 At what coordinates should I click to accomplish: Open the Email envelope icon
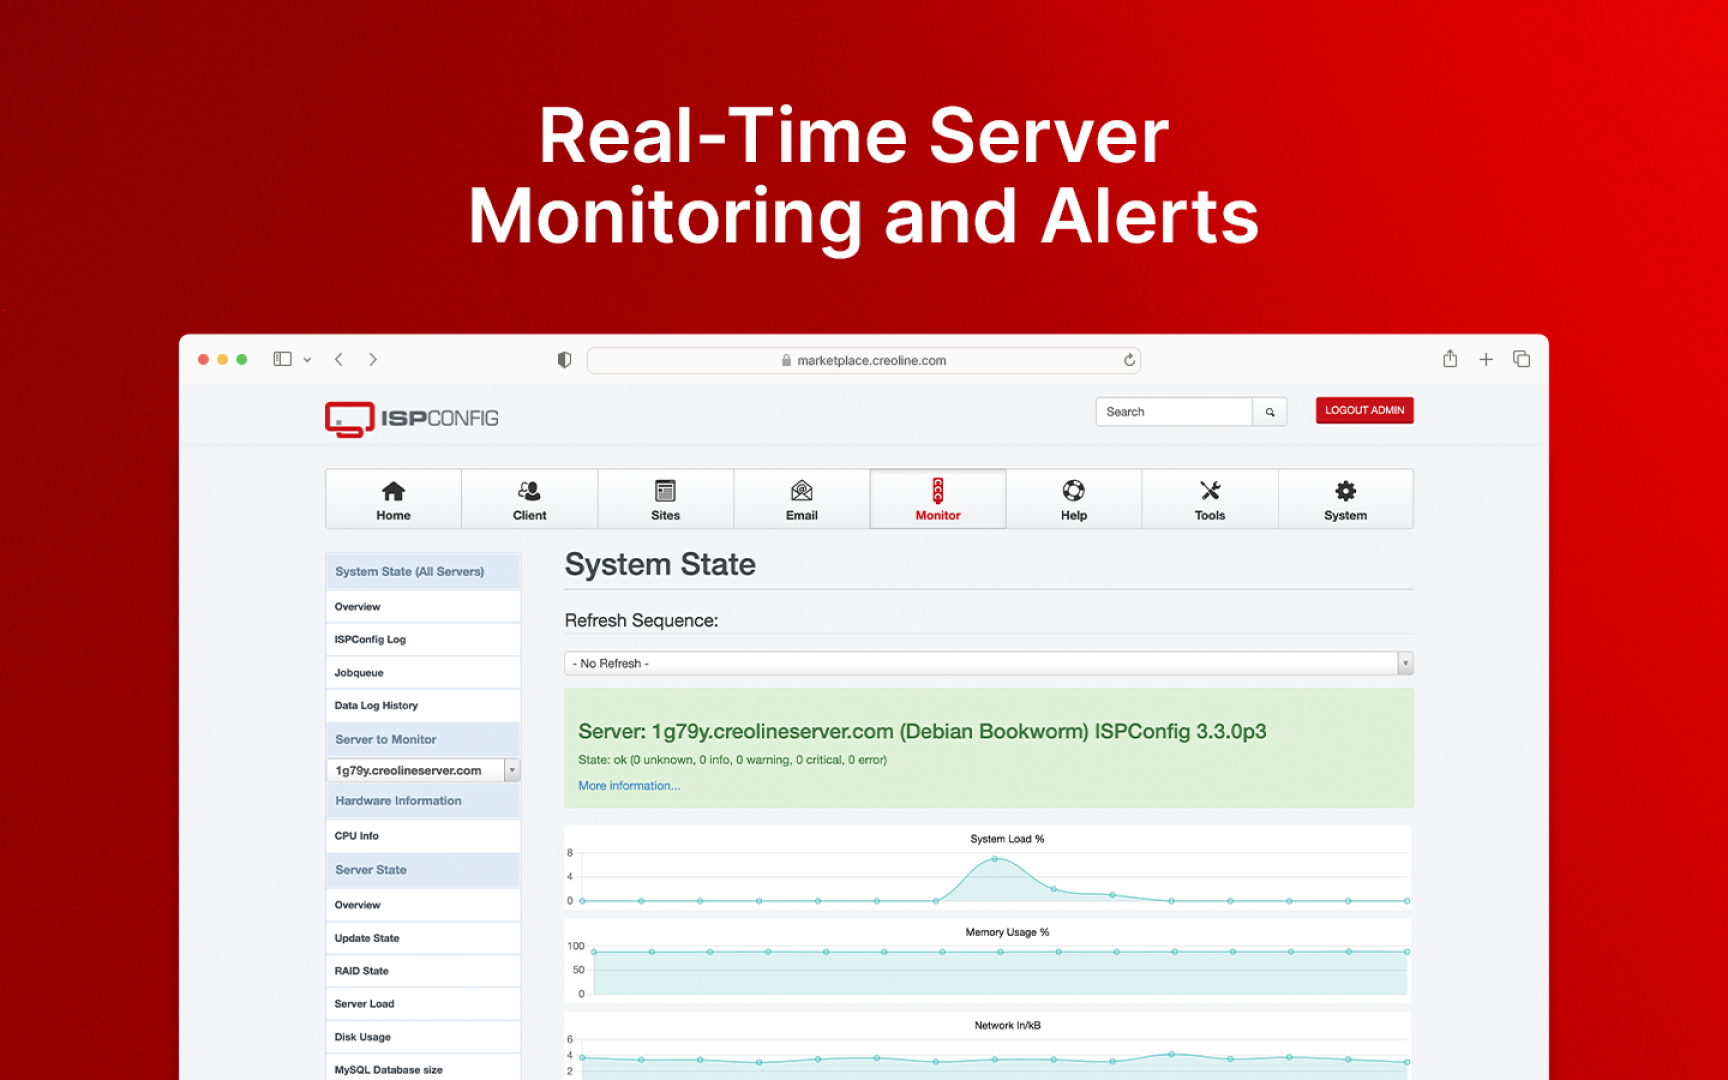click(x=801, y=491)
